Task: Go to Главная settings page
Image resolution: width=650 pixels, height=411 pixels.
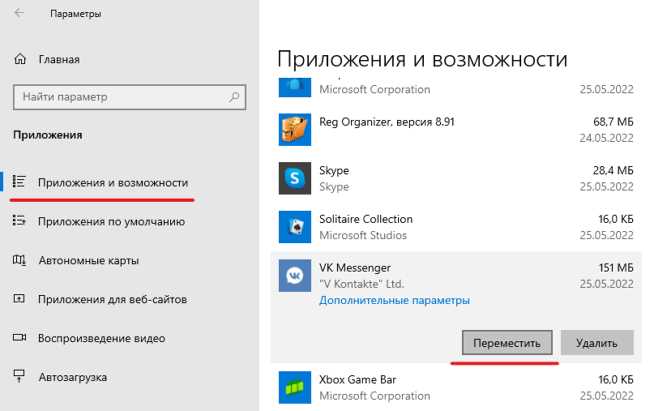Action: tap(59, 59)
